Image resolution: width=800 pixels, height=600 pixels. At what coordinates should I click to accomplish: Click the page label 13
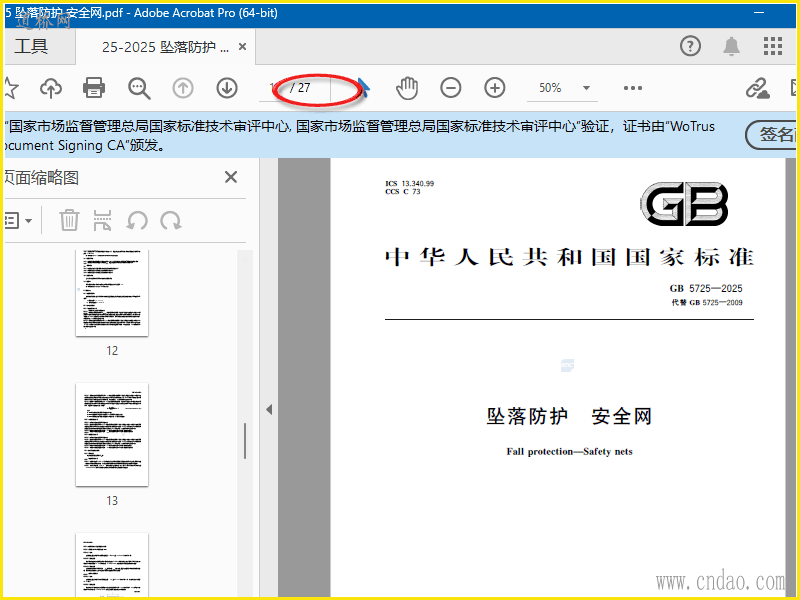pos(112,501)
